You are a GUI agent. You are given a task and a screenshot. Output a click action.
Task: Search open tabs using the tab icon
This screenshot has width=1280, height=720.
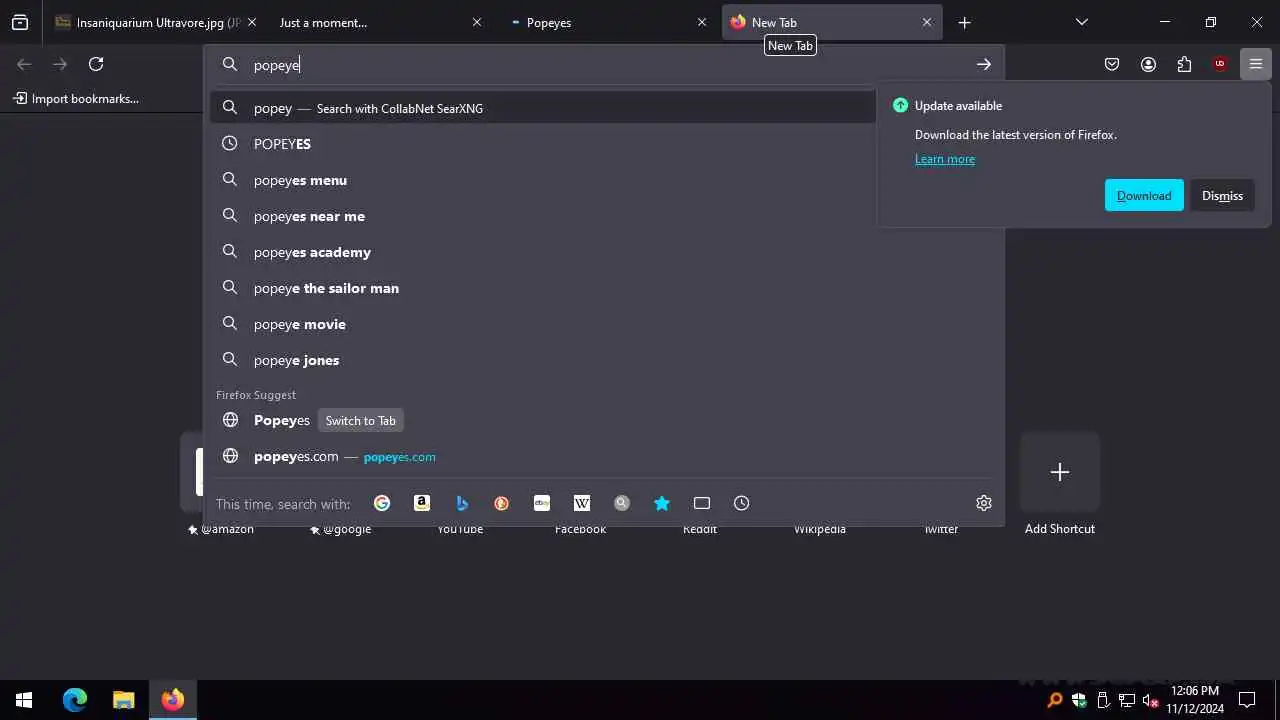[x=702, y=503]
